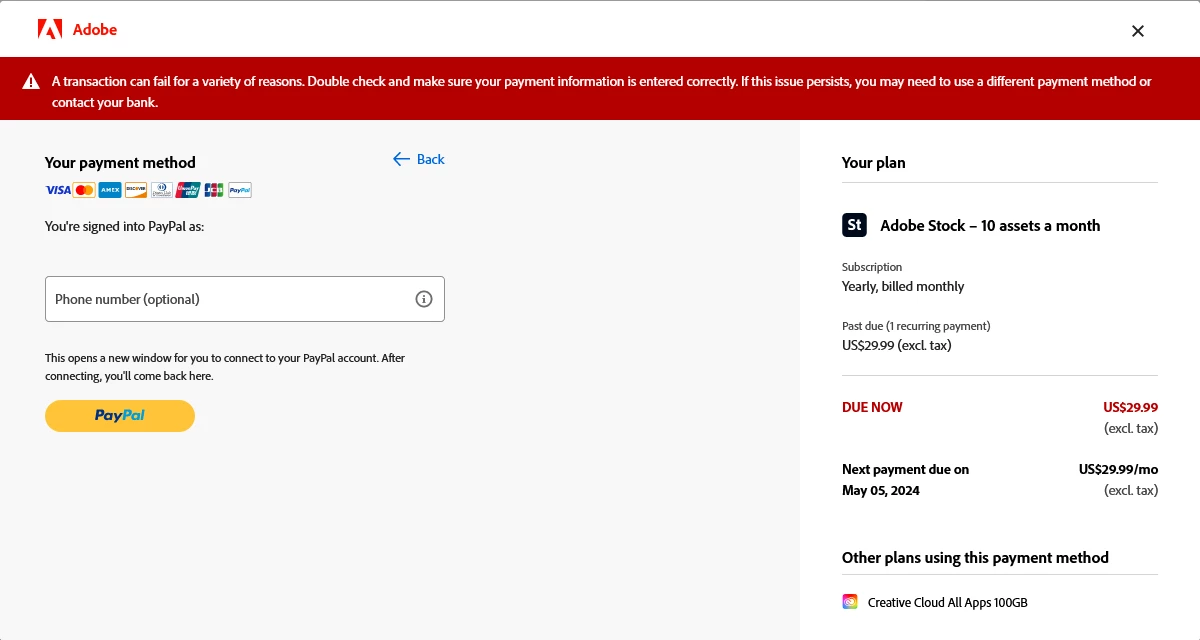Screen dimensions: 1200x640
Task: Click the Discover card icon
Action: 136,190
